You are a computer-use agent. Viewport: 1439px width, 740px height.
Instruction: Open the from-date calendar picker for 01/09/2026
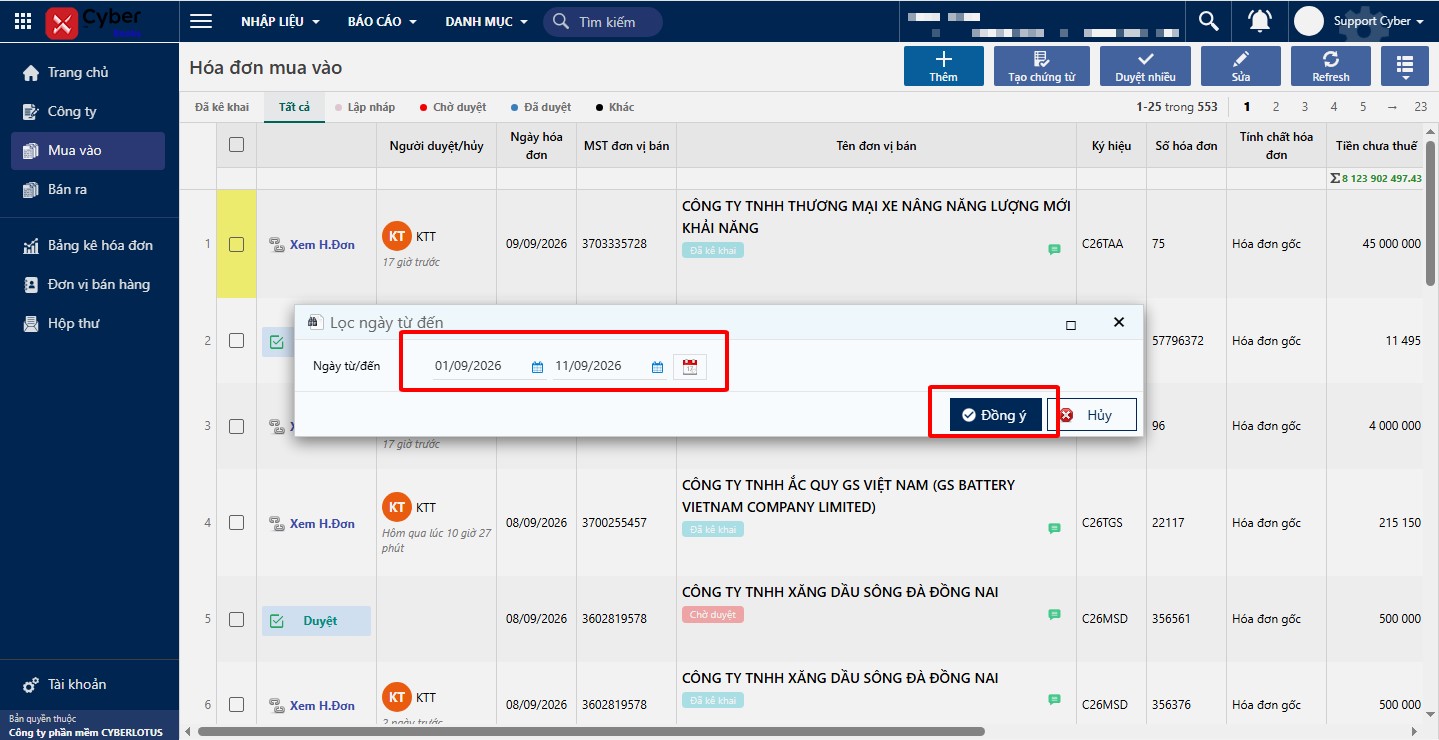537,367
